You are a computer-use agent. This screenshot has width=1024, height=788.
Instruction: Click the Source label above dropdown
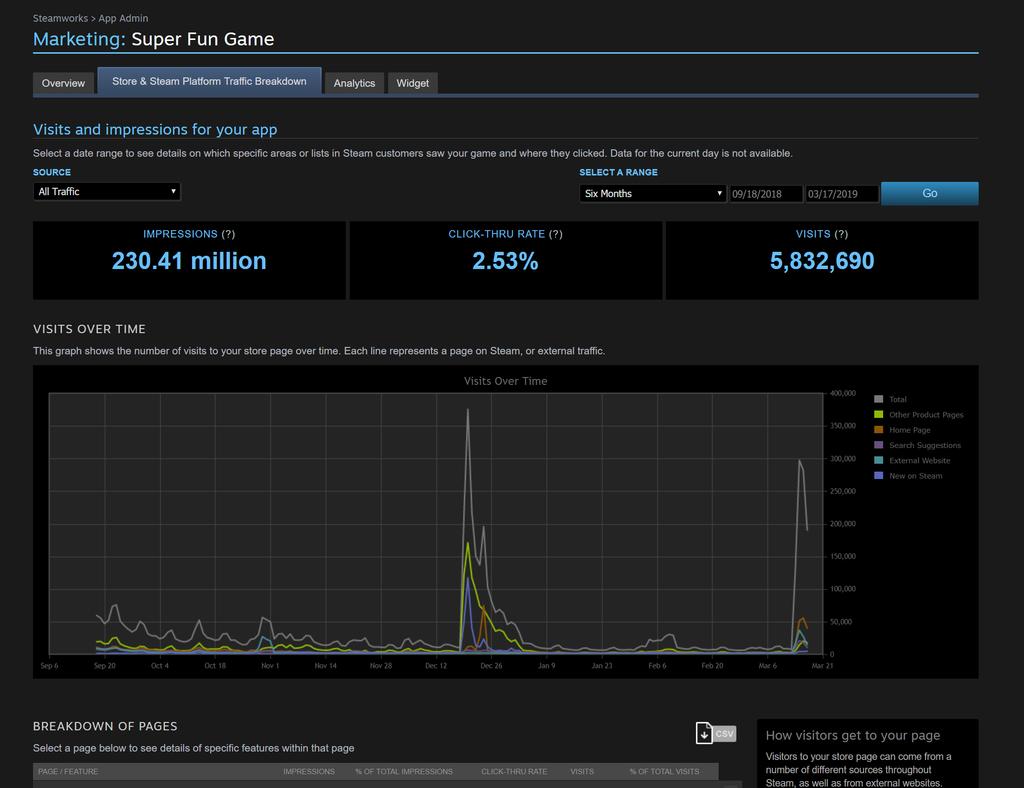click(52, 172)
